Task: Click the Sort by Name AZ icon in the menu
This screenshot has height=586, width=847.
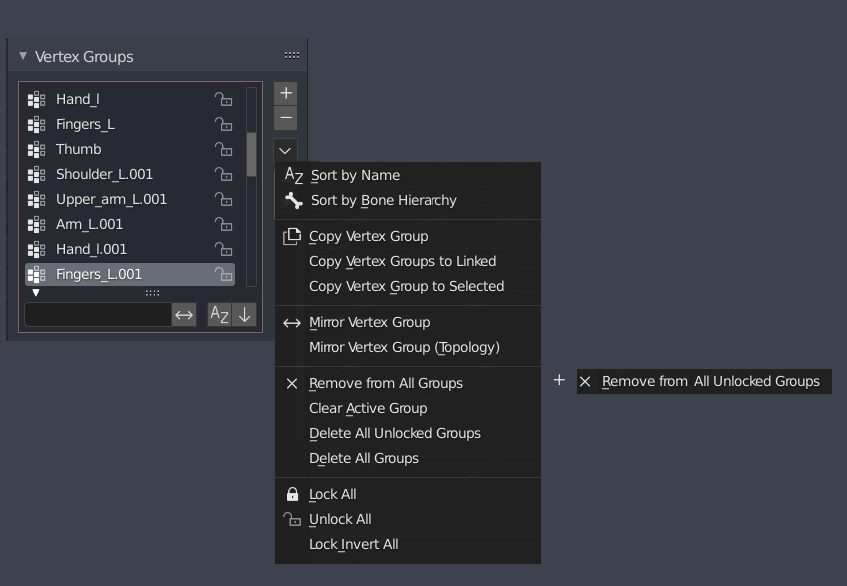Action: [293, 176]
